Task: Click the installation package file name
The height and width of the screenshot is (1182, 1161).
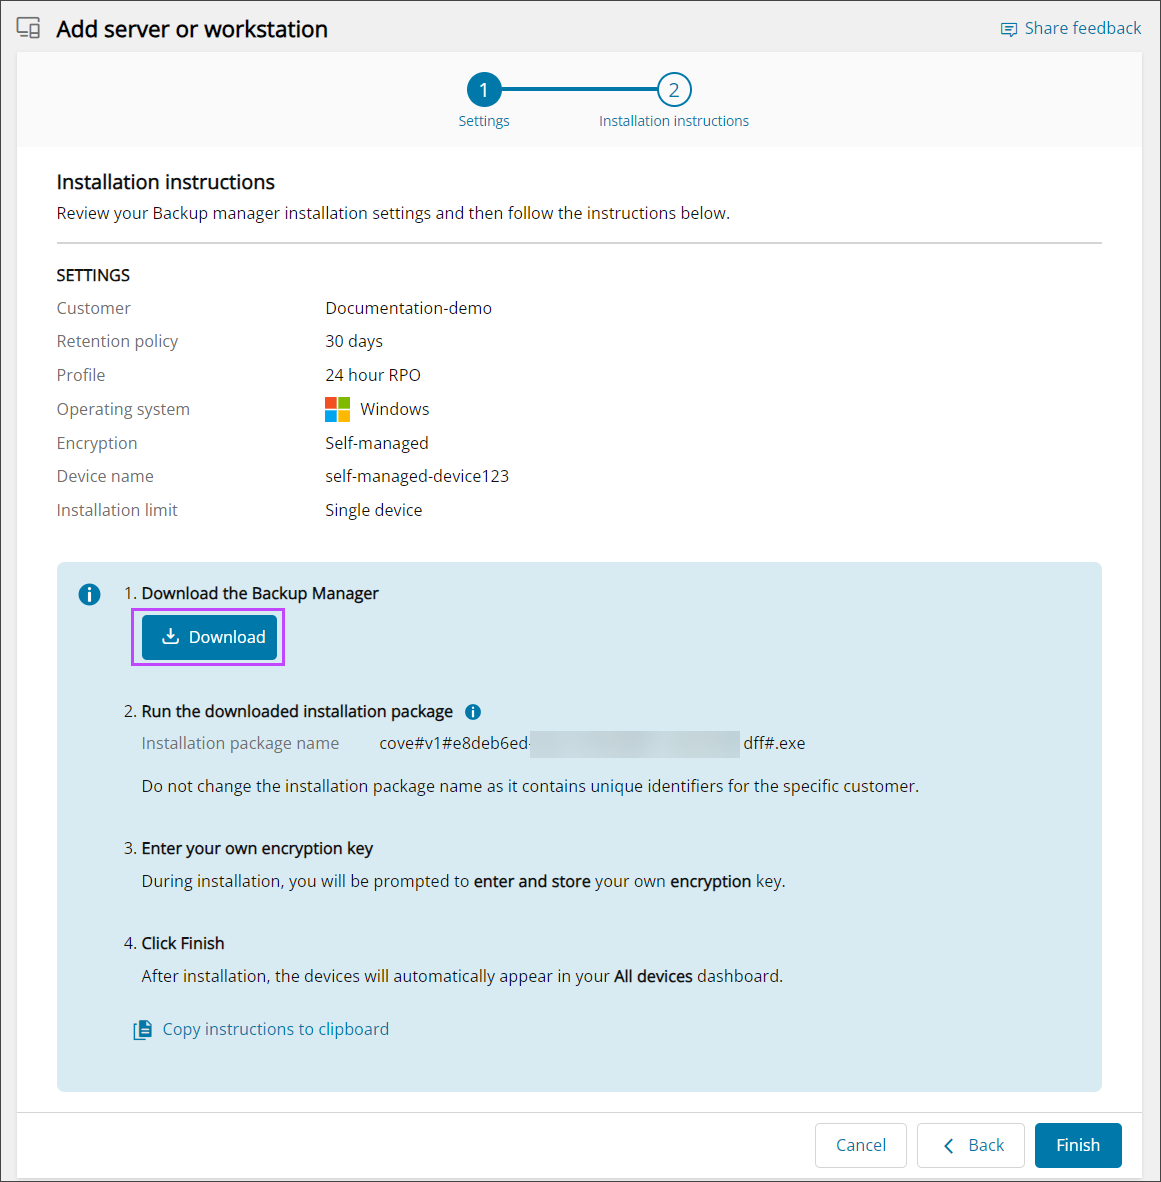Action: 592,743
